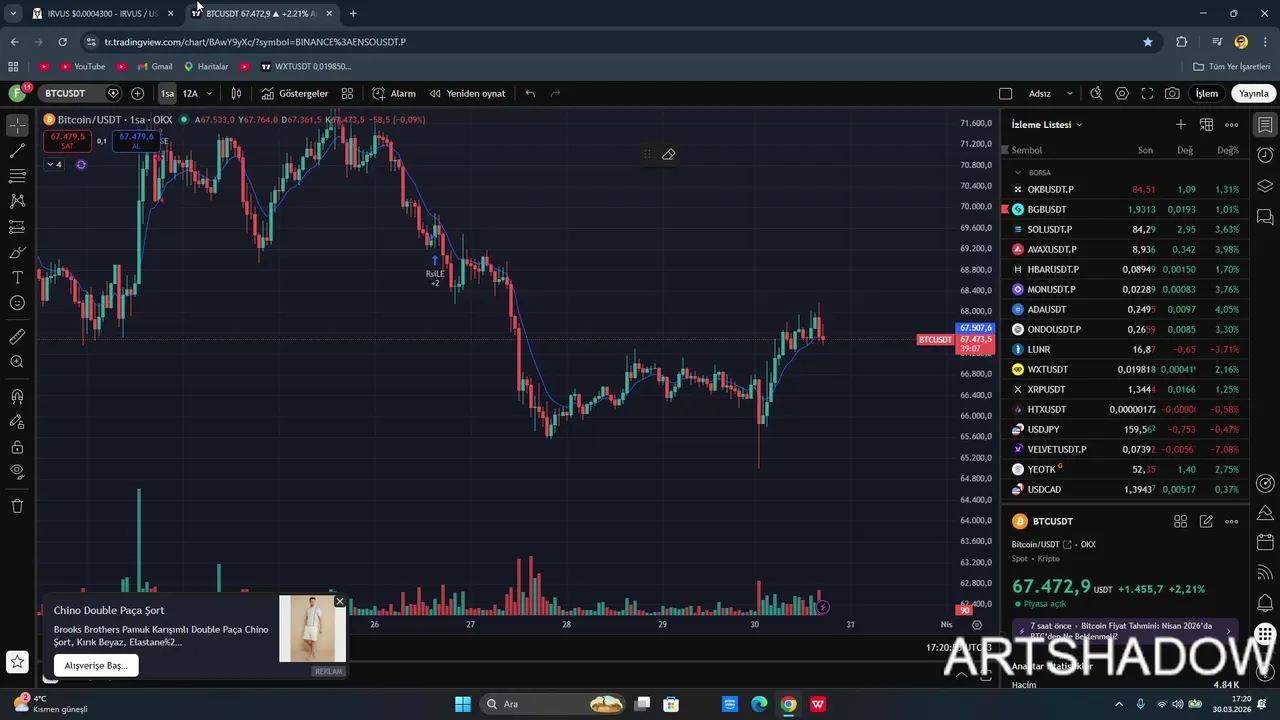Edit BTCUSDT details note icon
The width and height of the screenshot is (1280, 720).
click(1206, 521)
